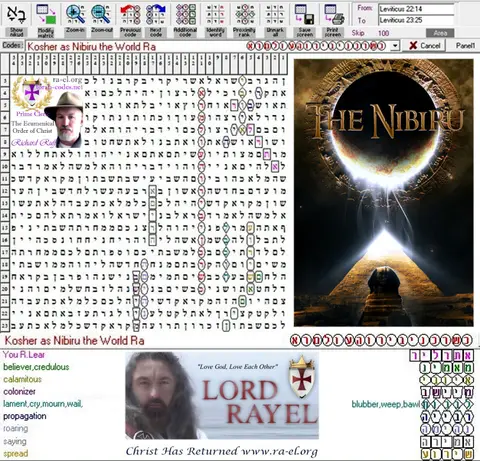
Task: Click the Lord Rayel banner image
Action: pyautogui.click(x=222, y=395)
